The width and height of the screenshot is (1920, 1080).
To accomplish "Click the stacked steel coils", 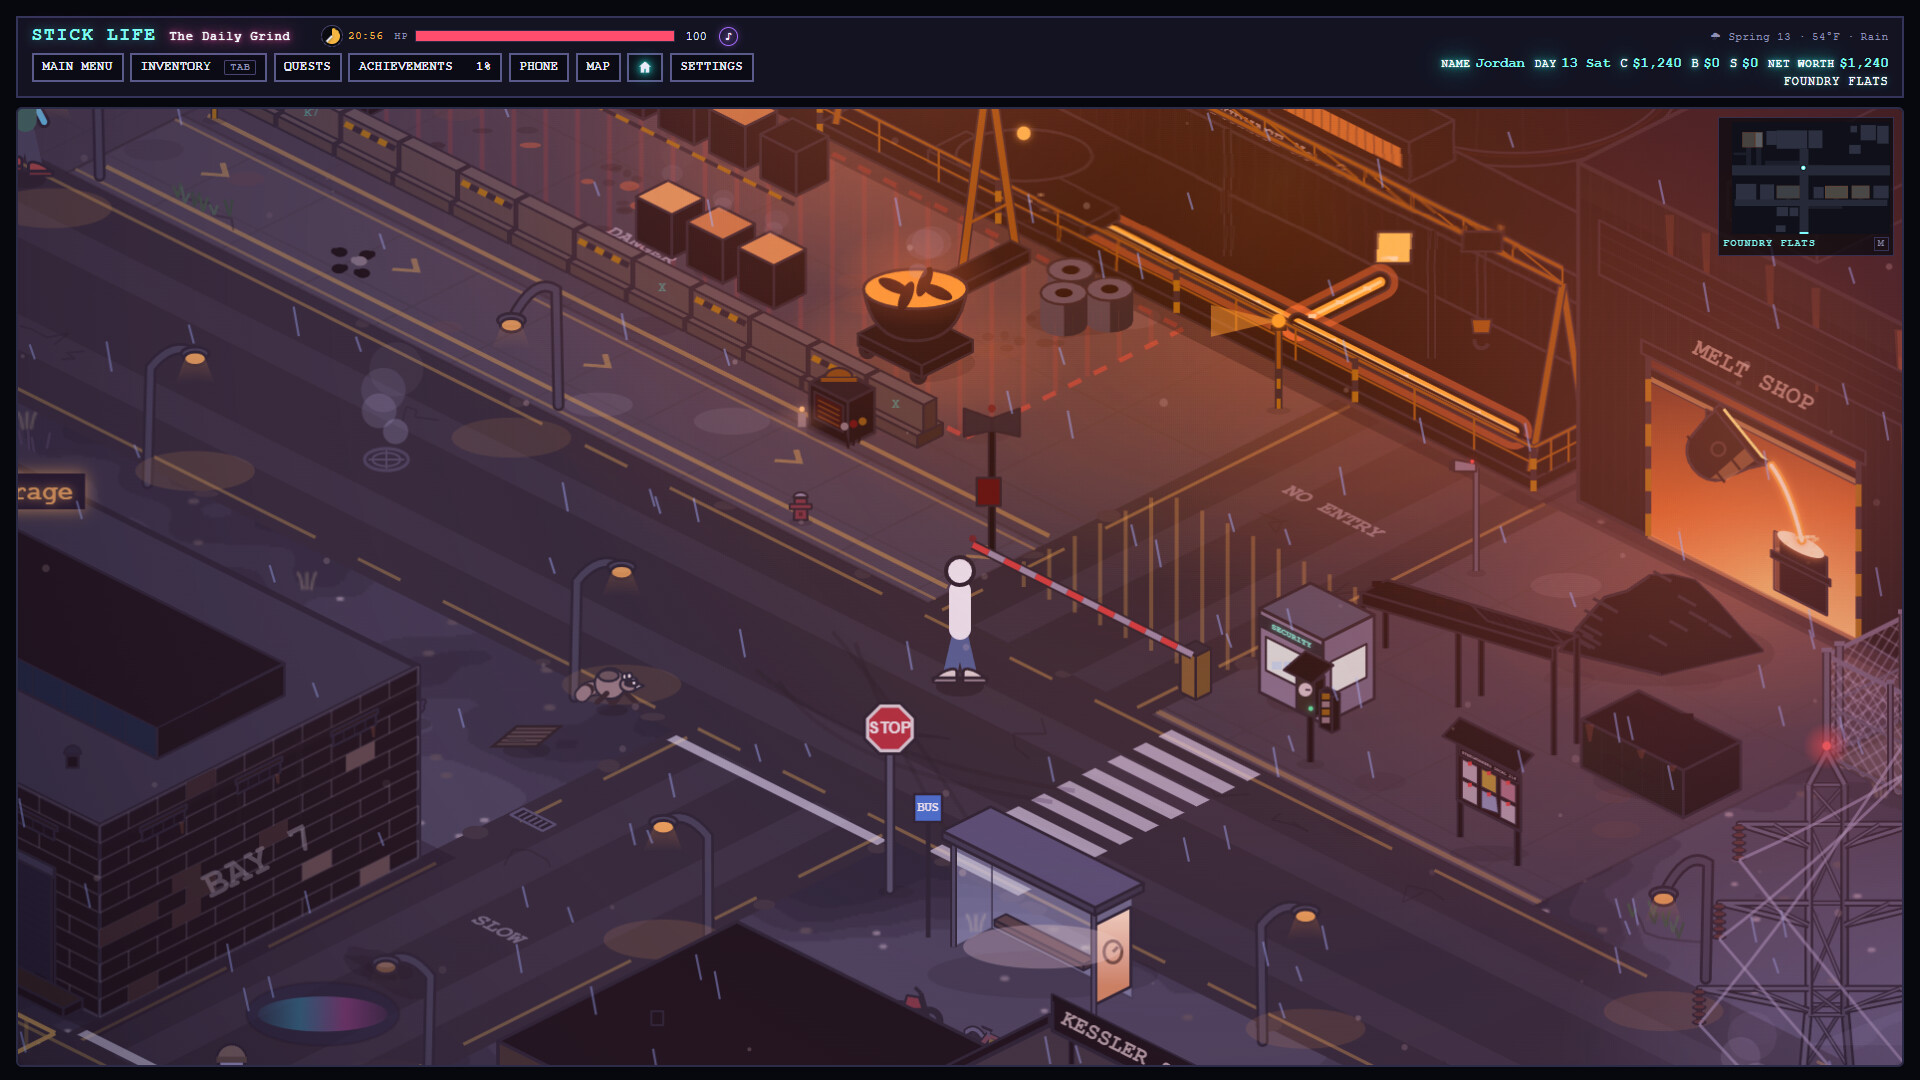I will 1087,296.
